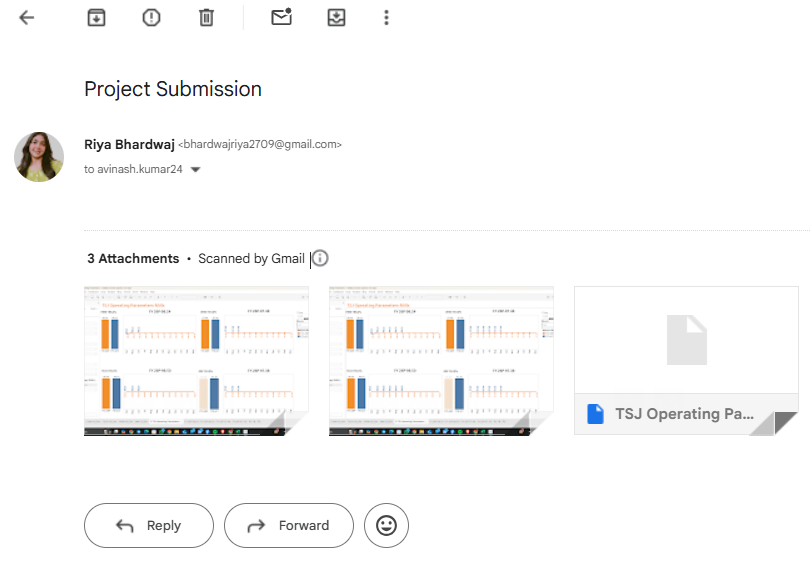
Task: Go back using the left arrow
Action: click(27, 18)
